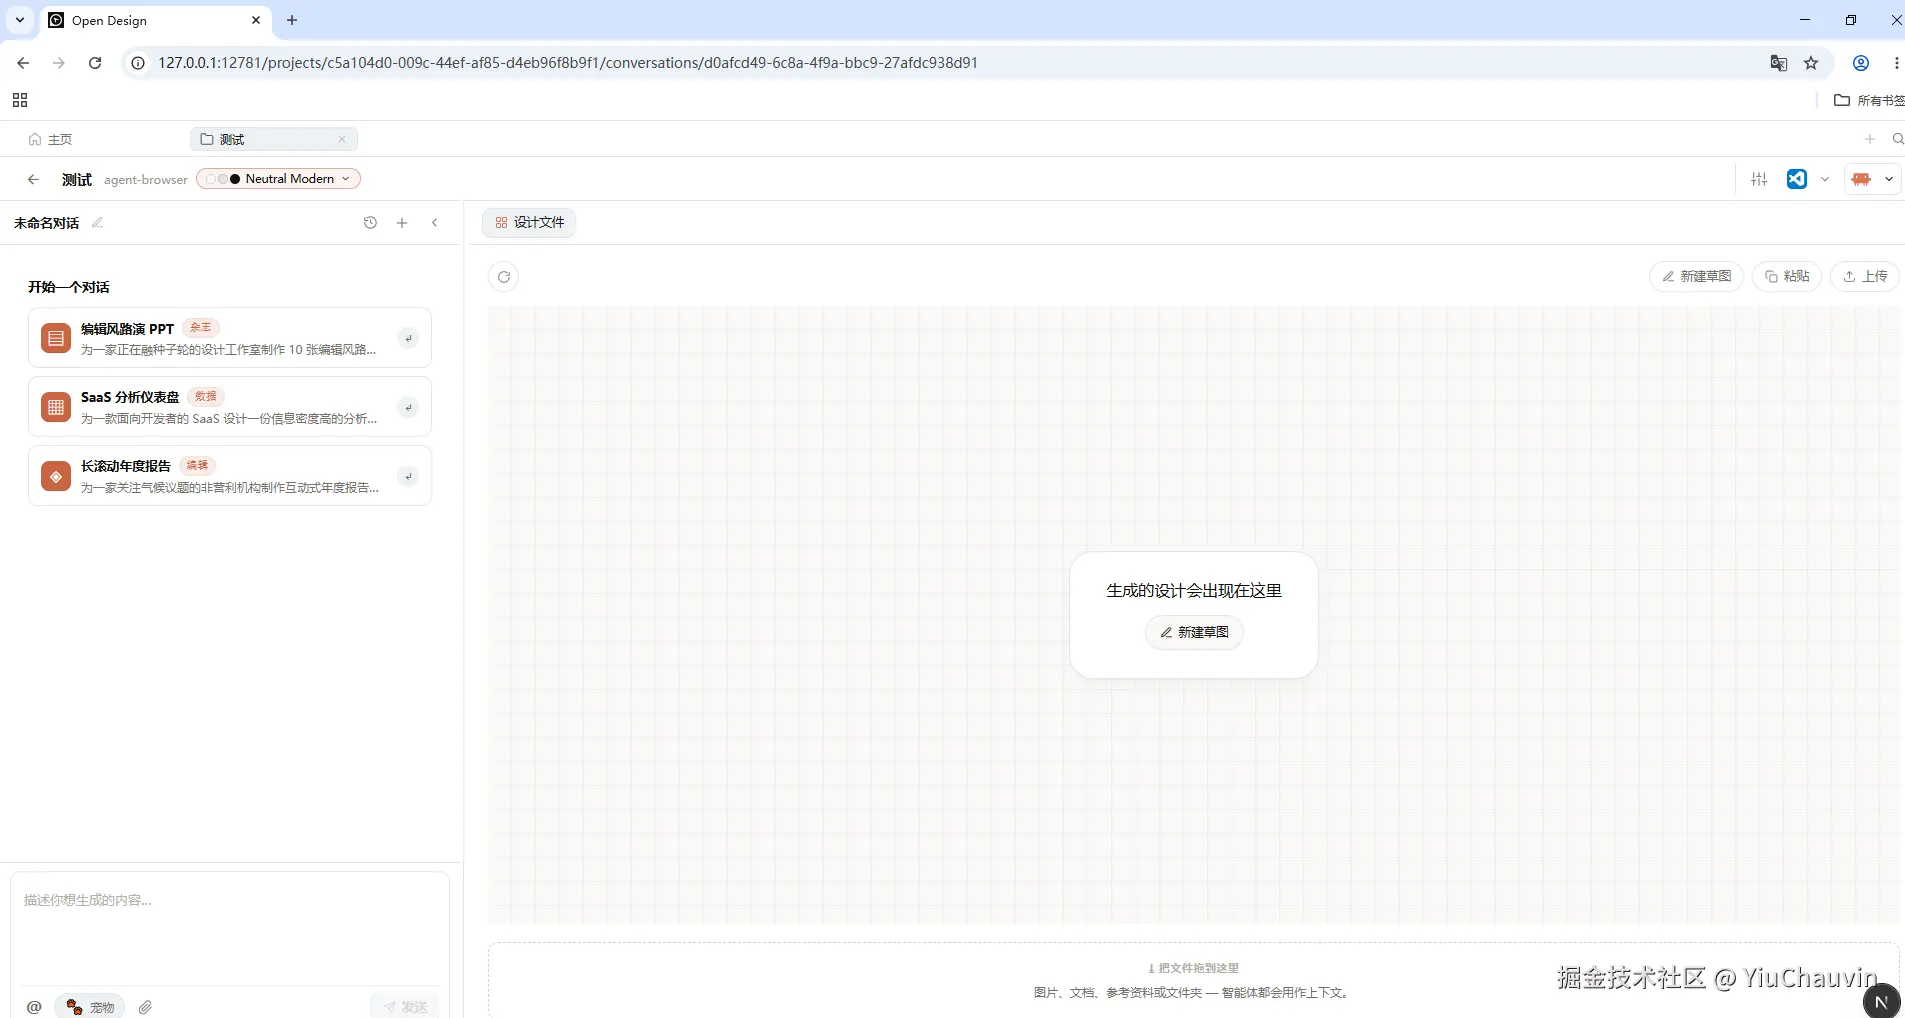Translate this page icon

pos(1778,63)
